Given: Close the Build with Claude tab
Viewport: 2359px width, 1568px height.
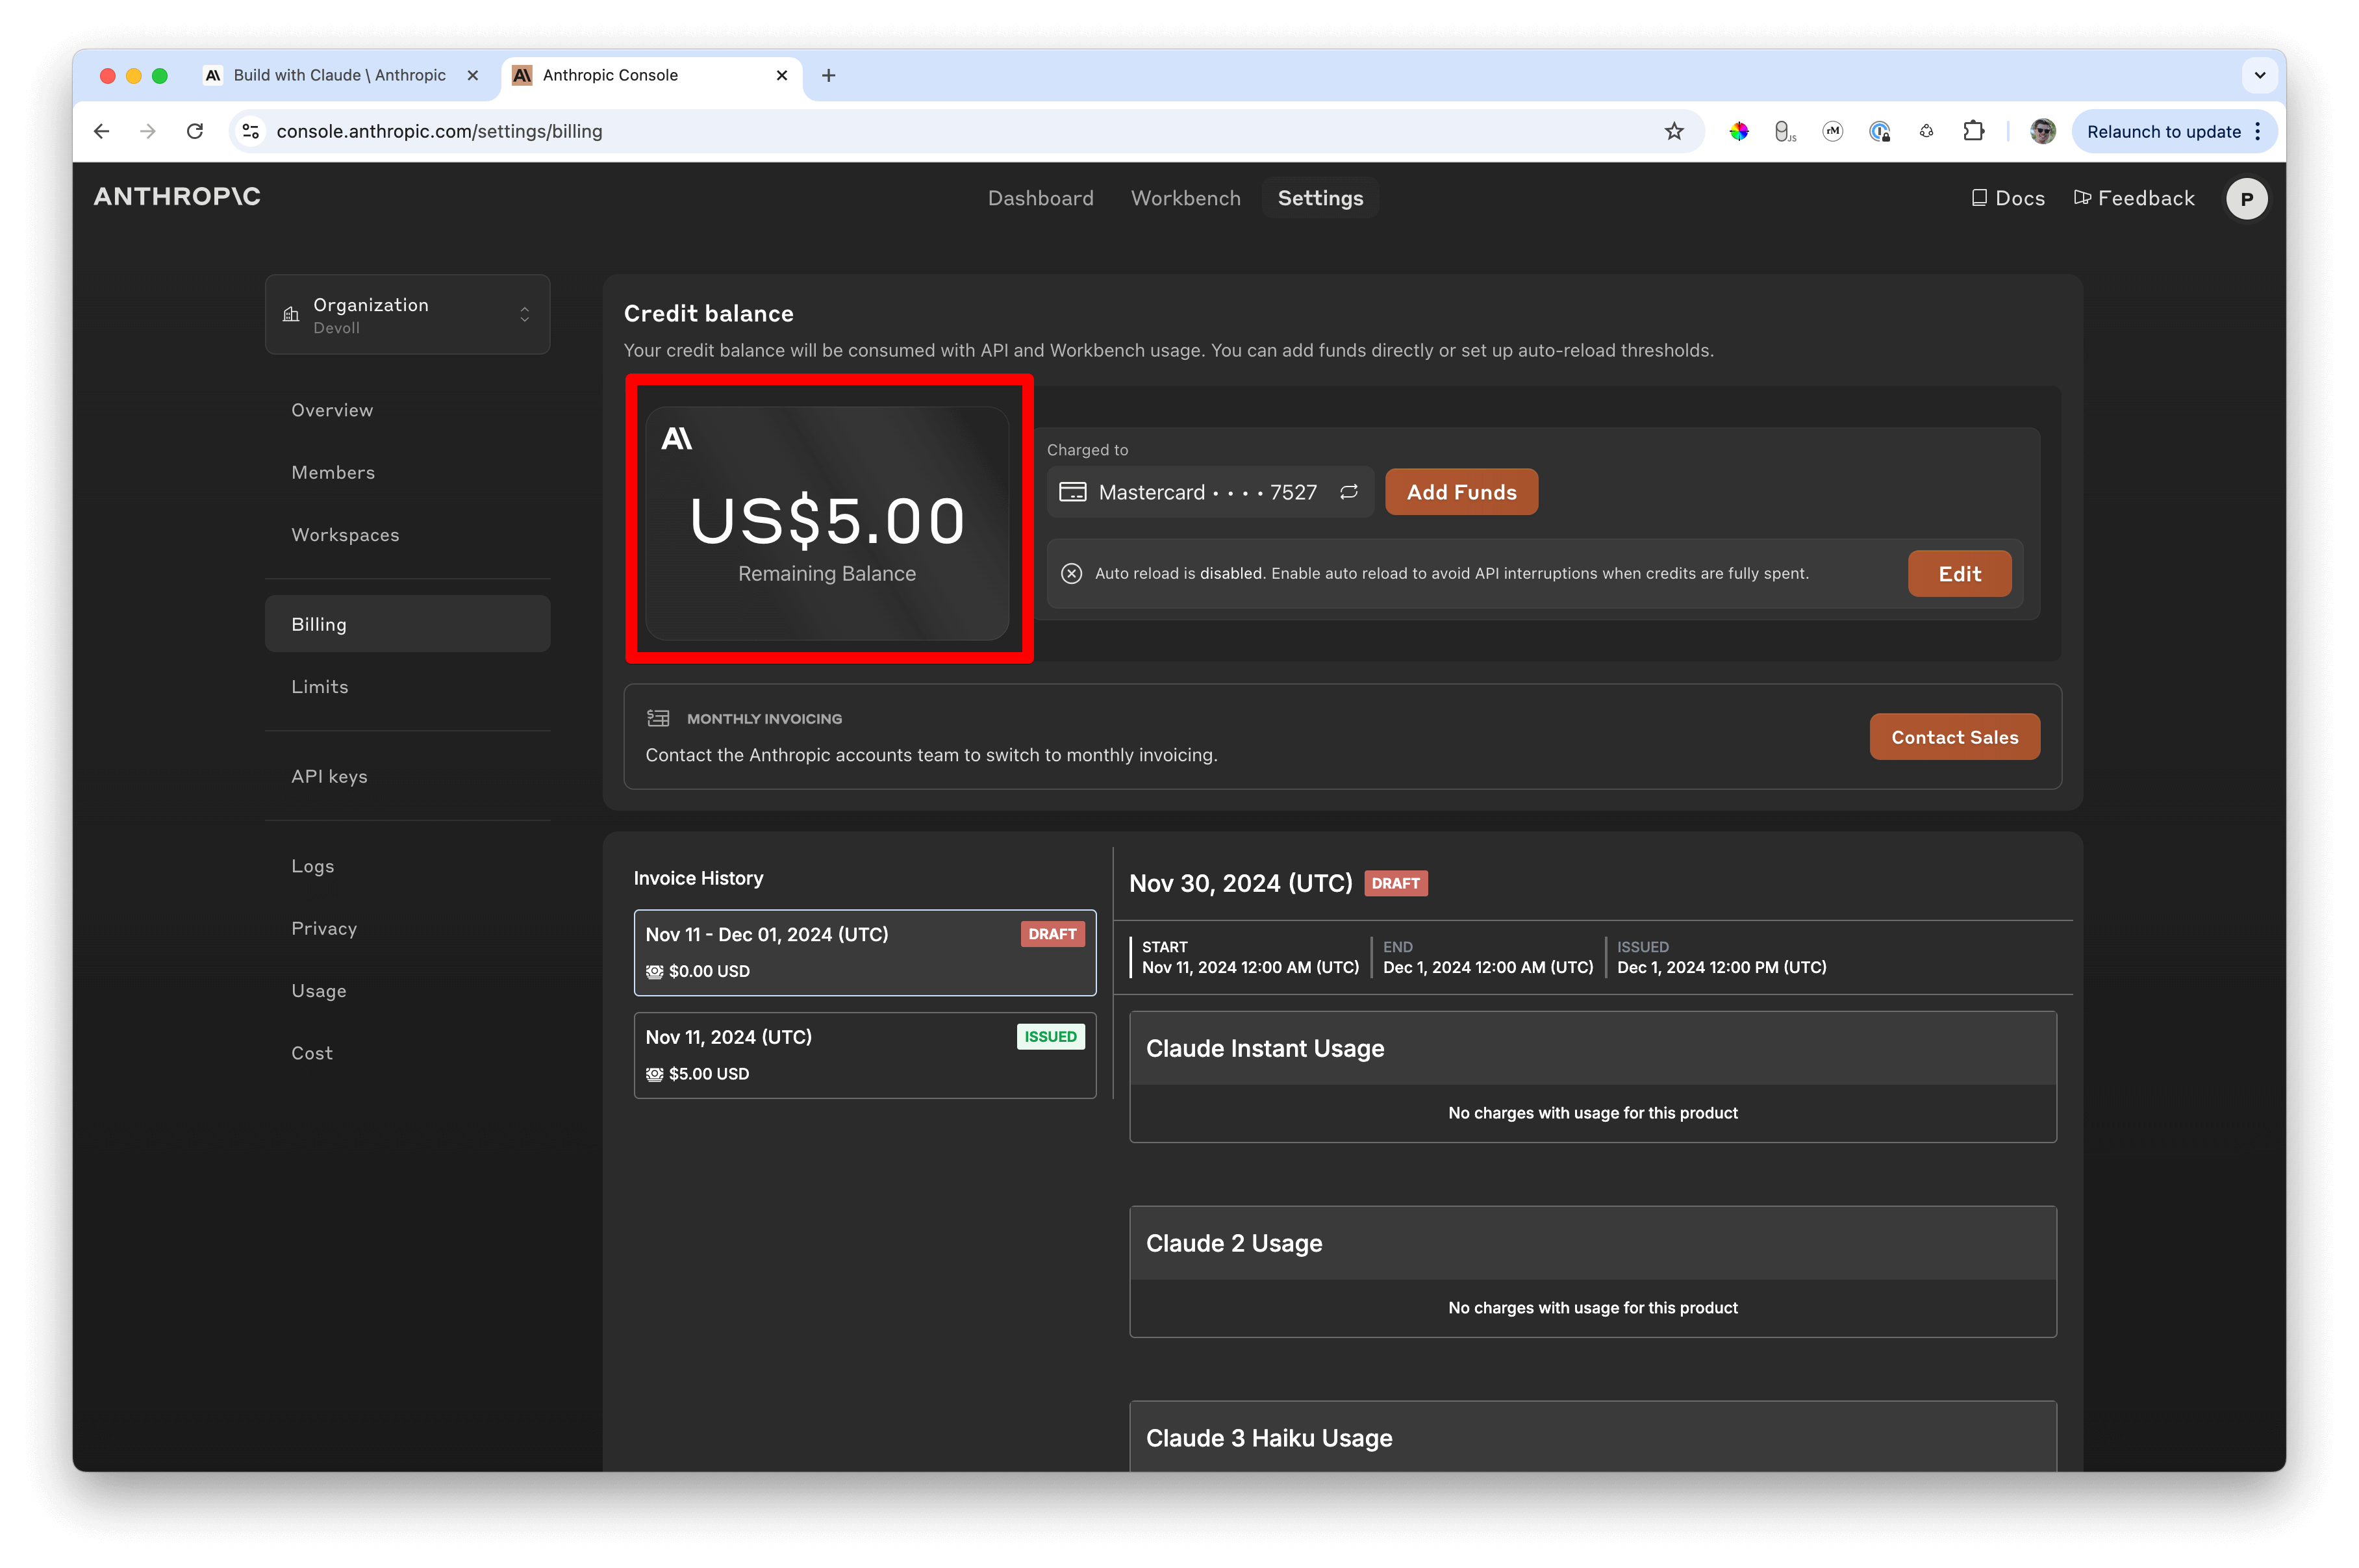Looking at the screenshot, I should coord(473,75).
